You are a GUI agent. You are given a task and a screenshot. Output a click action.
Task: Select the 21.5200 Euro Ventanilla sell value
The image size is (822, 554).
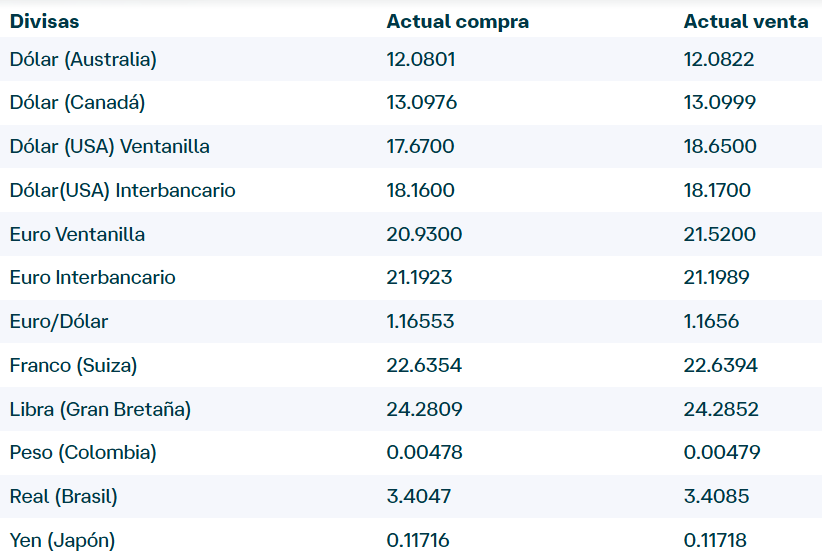[x=719, y=234]
